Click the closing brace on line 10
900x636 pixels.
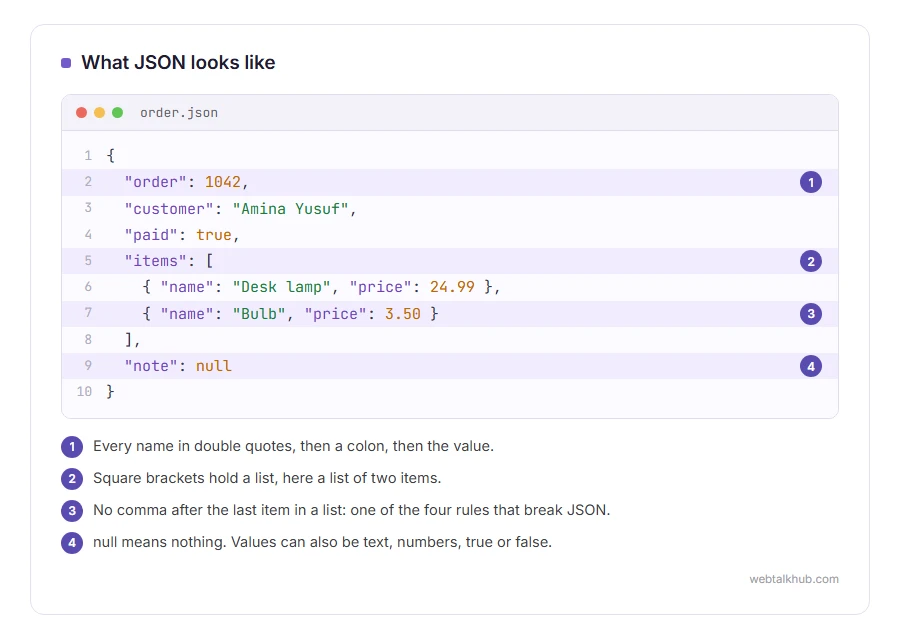point(110,391)
